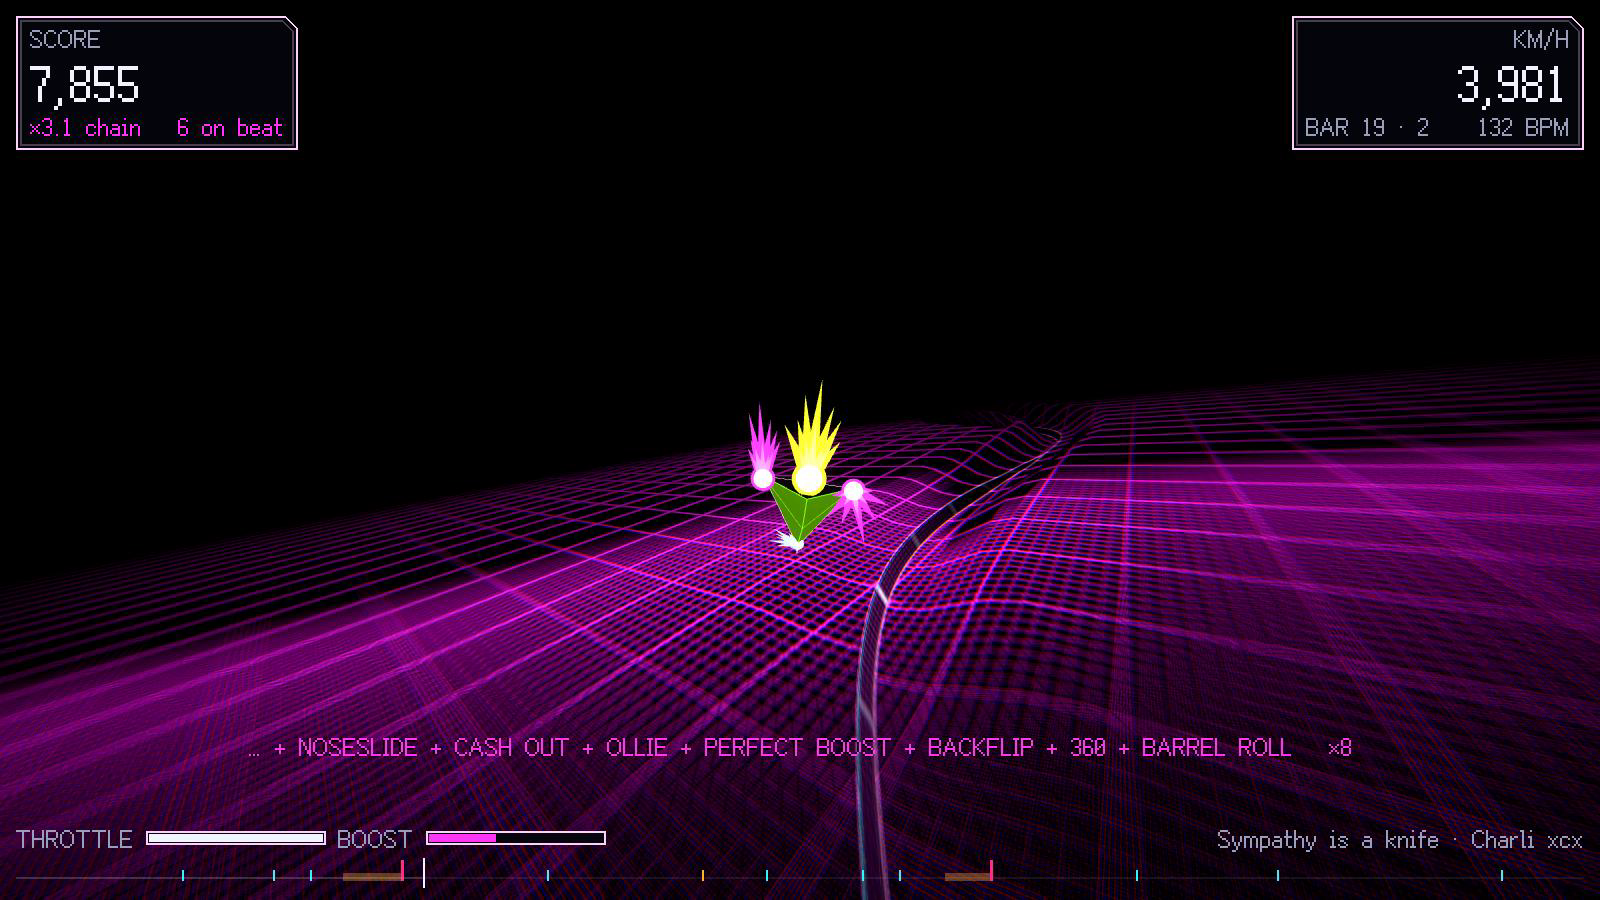
Task: Click BACKFLIP in the trick chain
Action: 980,748
